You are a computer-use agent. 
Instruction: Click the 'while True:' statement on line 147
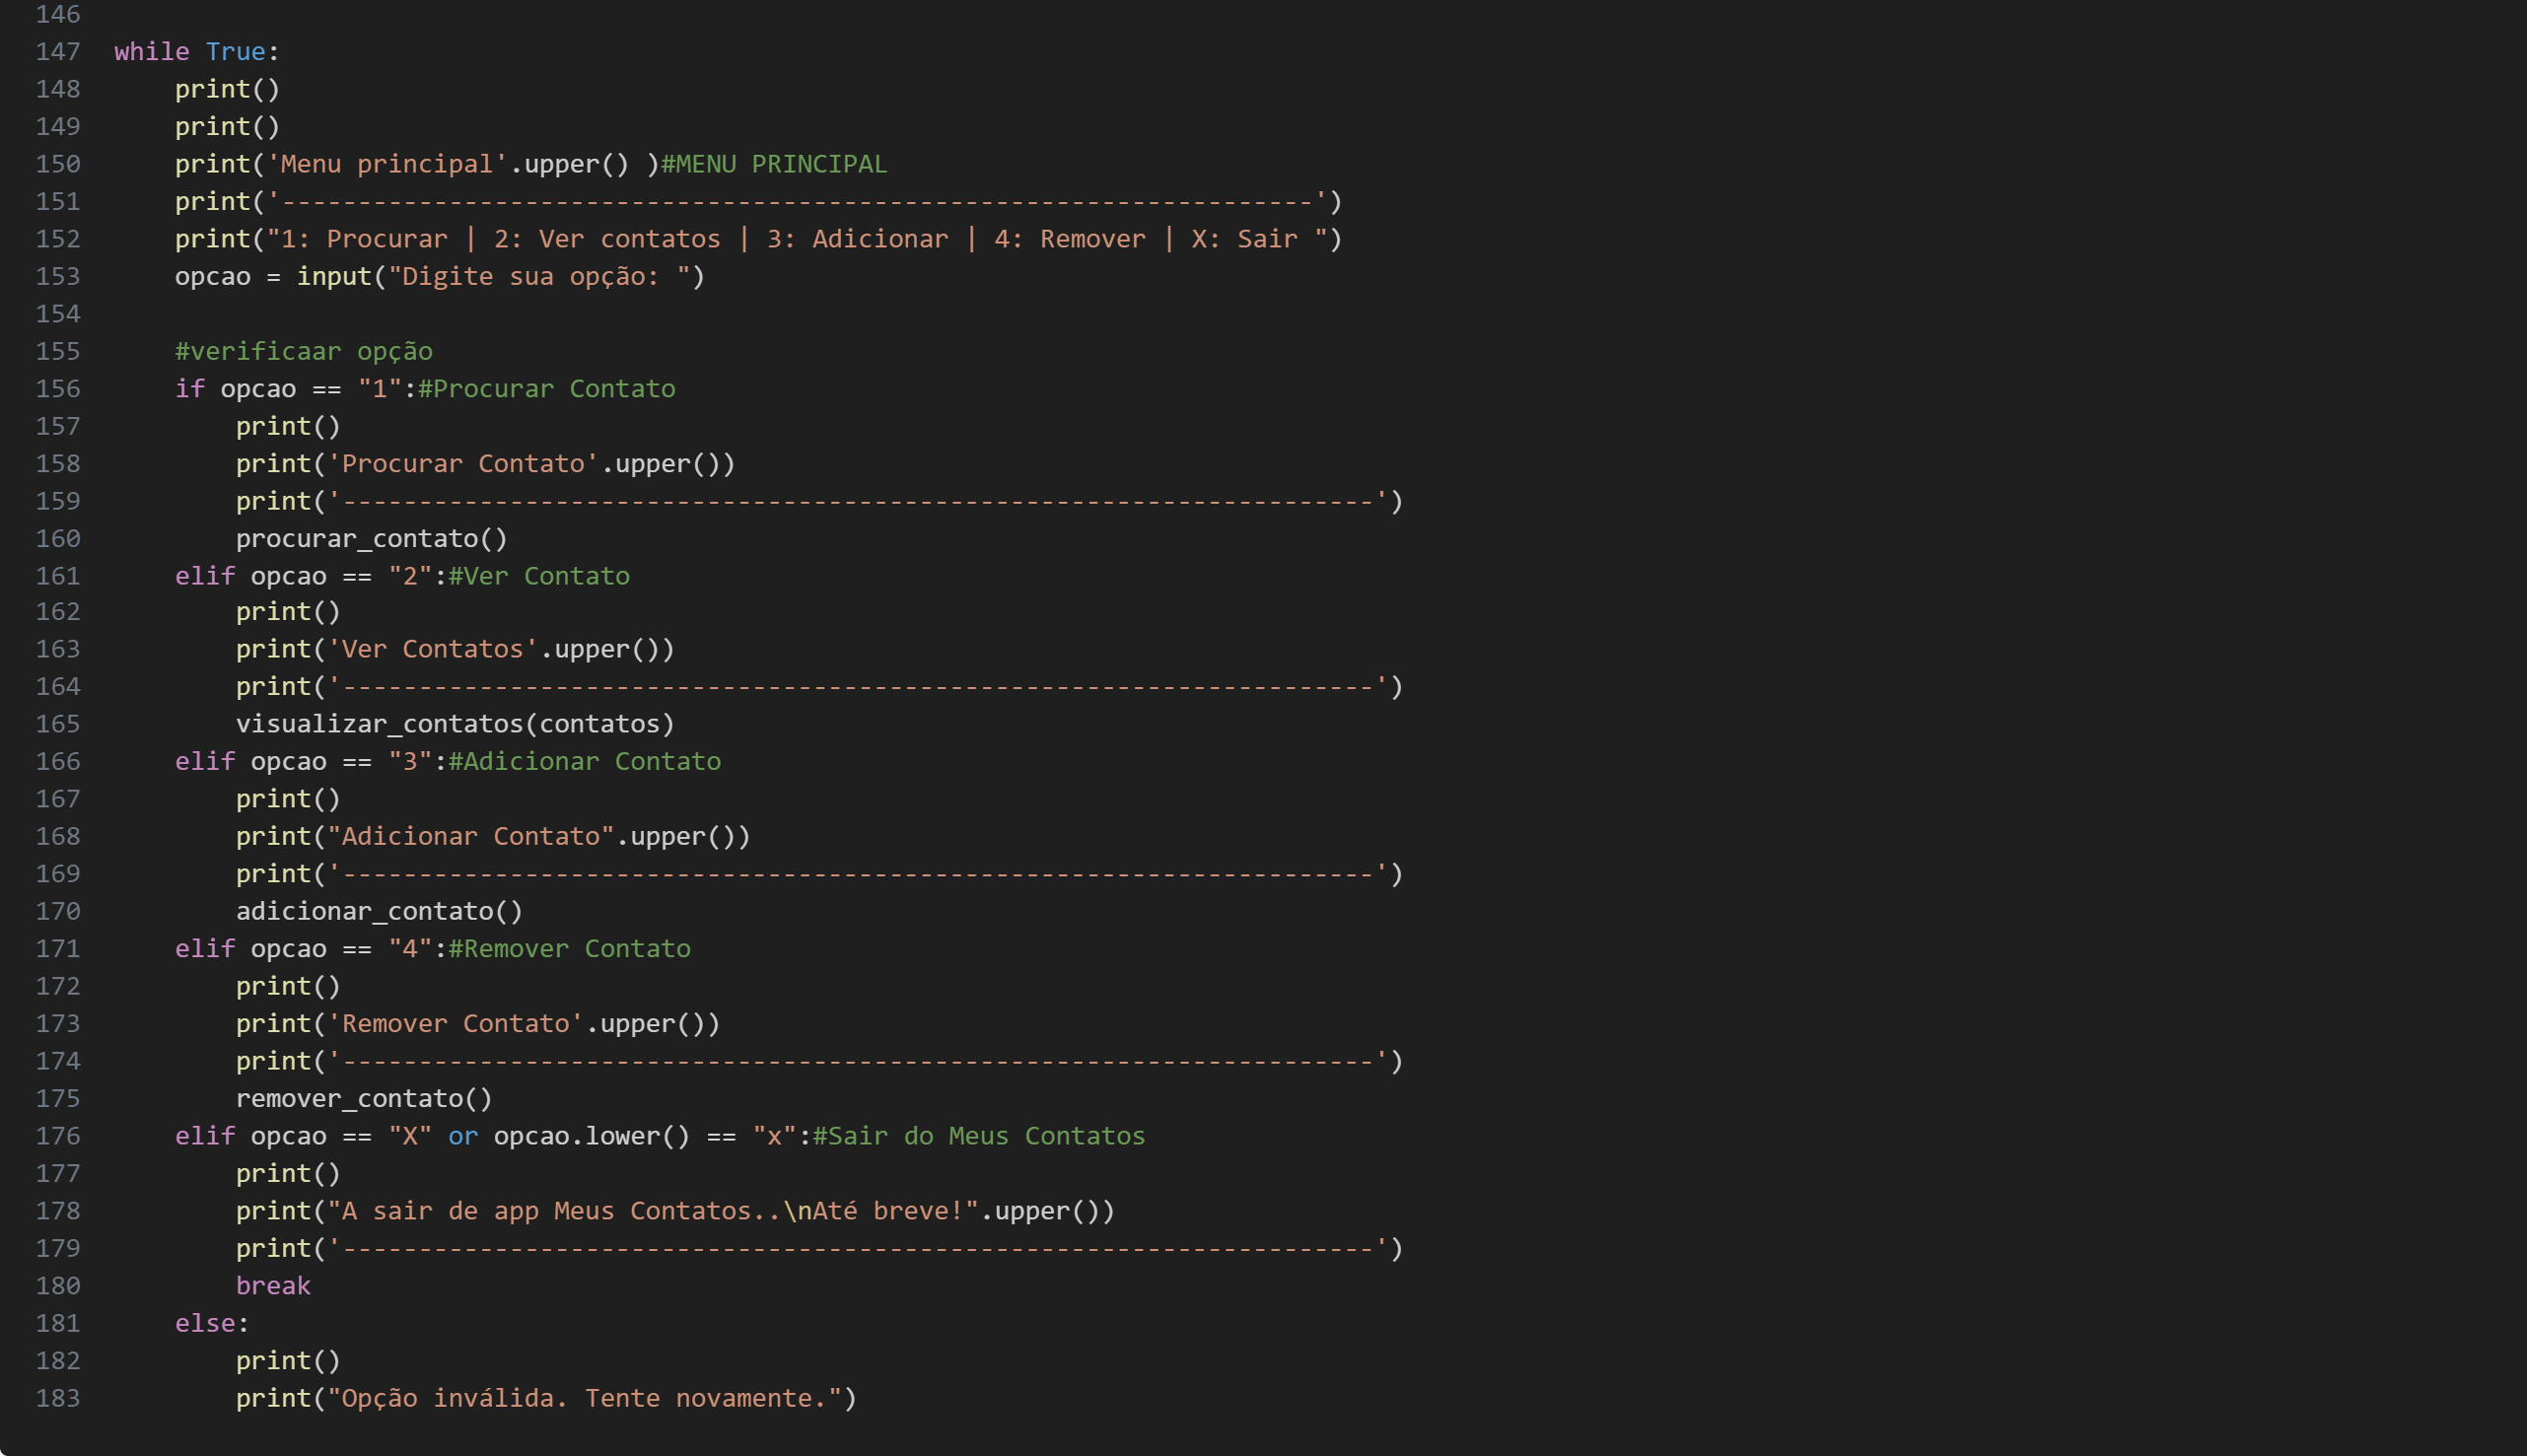197,51
